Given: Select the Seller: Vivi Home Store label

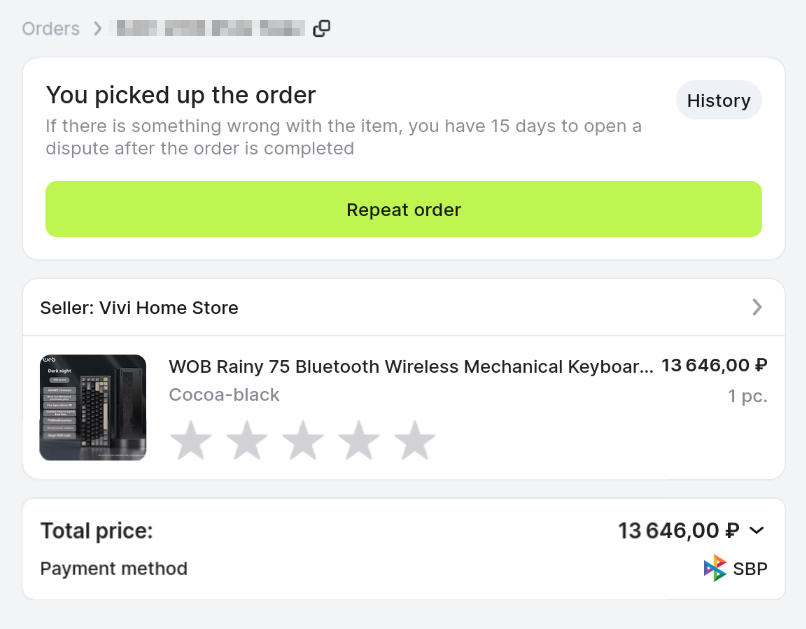Looking at the screenshot, I should coord(139,308).
